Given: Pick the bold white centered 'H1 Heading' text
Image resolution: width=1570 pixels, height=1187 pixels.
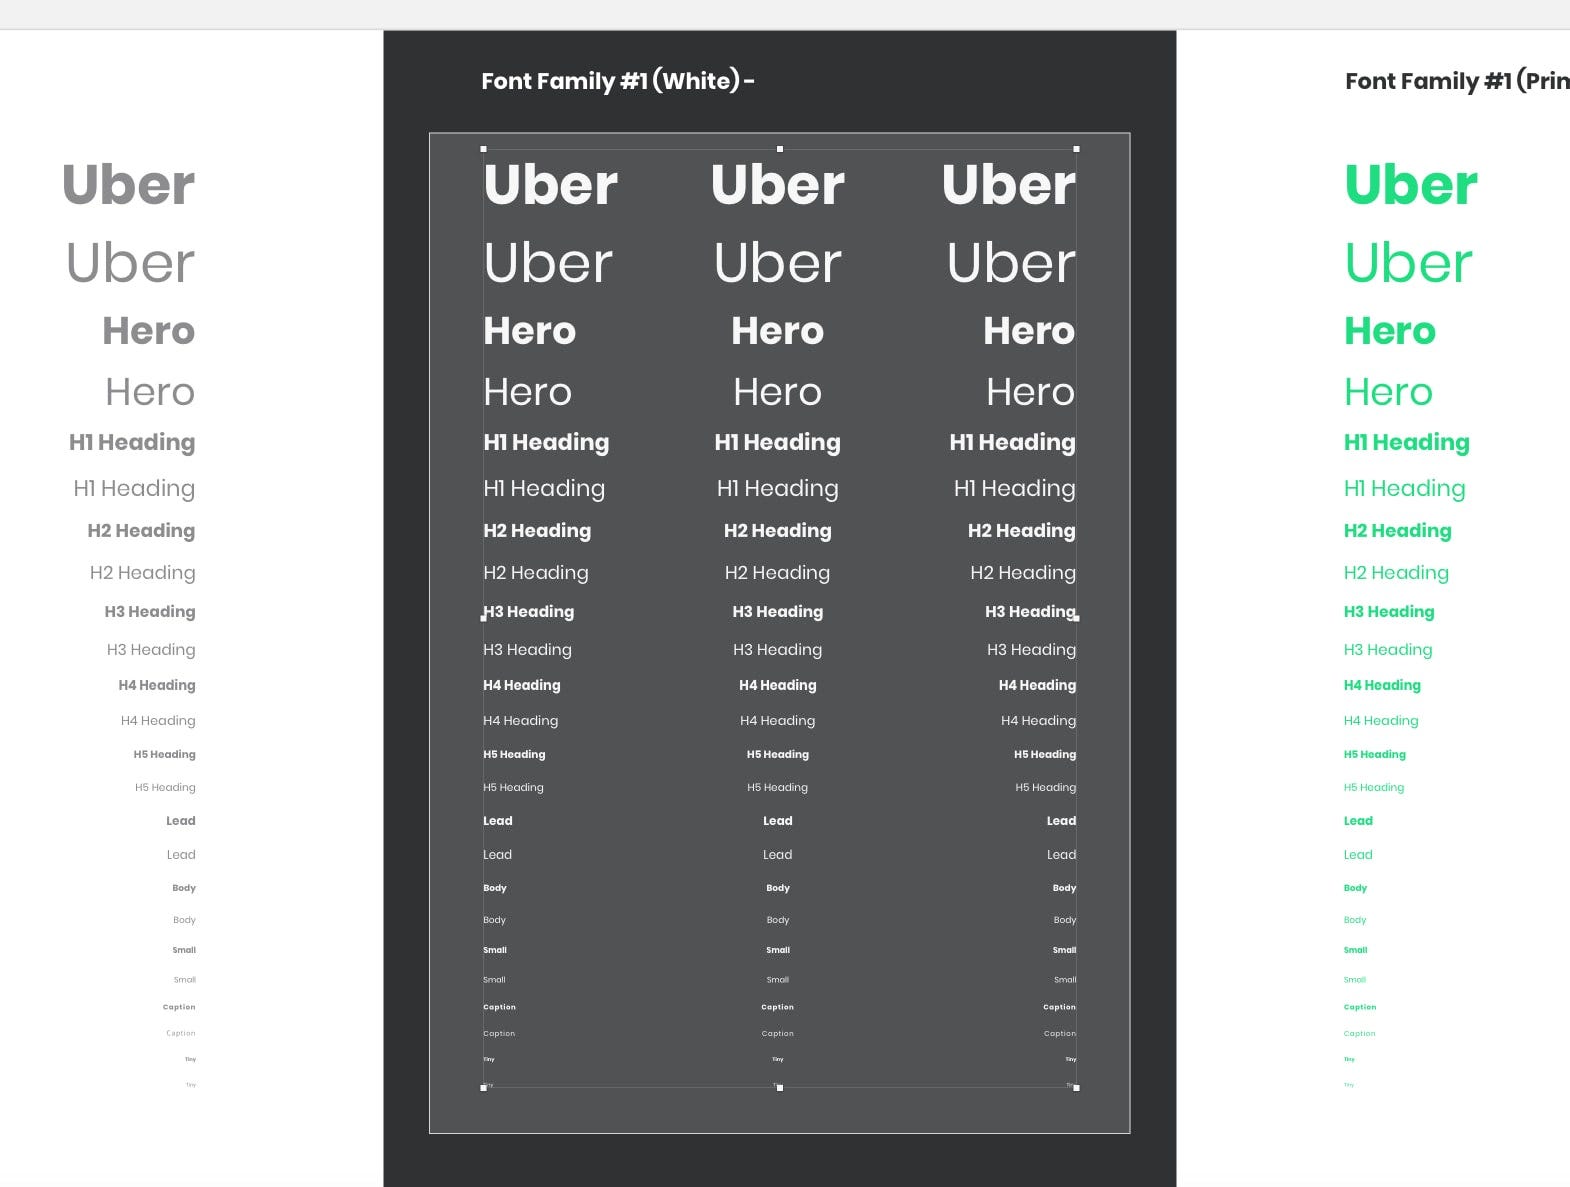Looking at the screenshot, I should click(778, 442).
